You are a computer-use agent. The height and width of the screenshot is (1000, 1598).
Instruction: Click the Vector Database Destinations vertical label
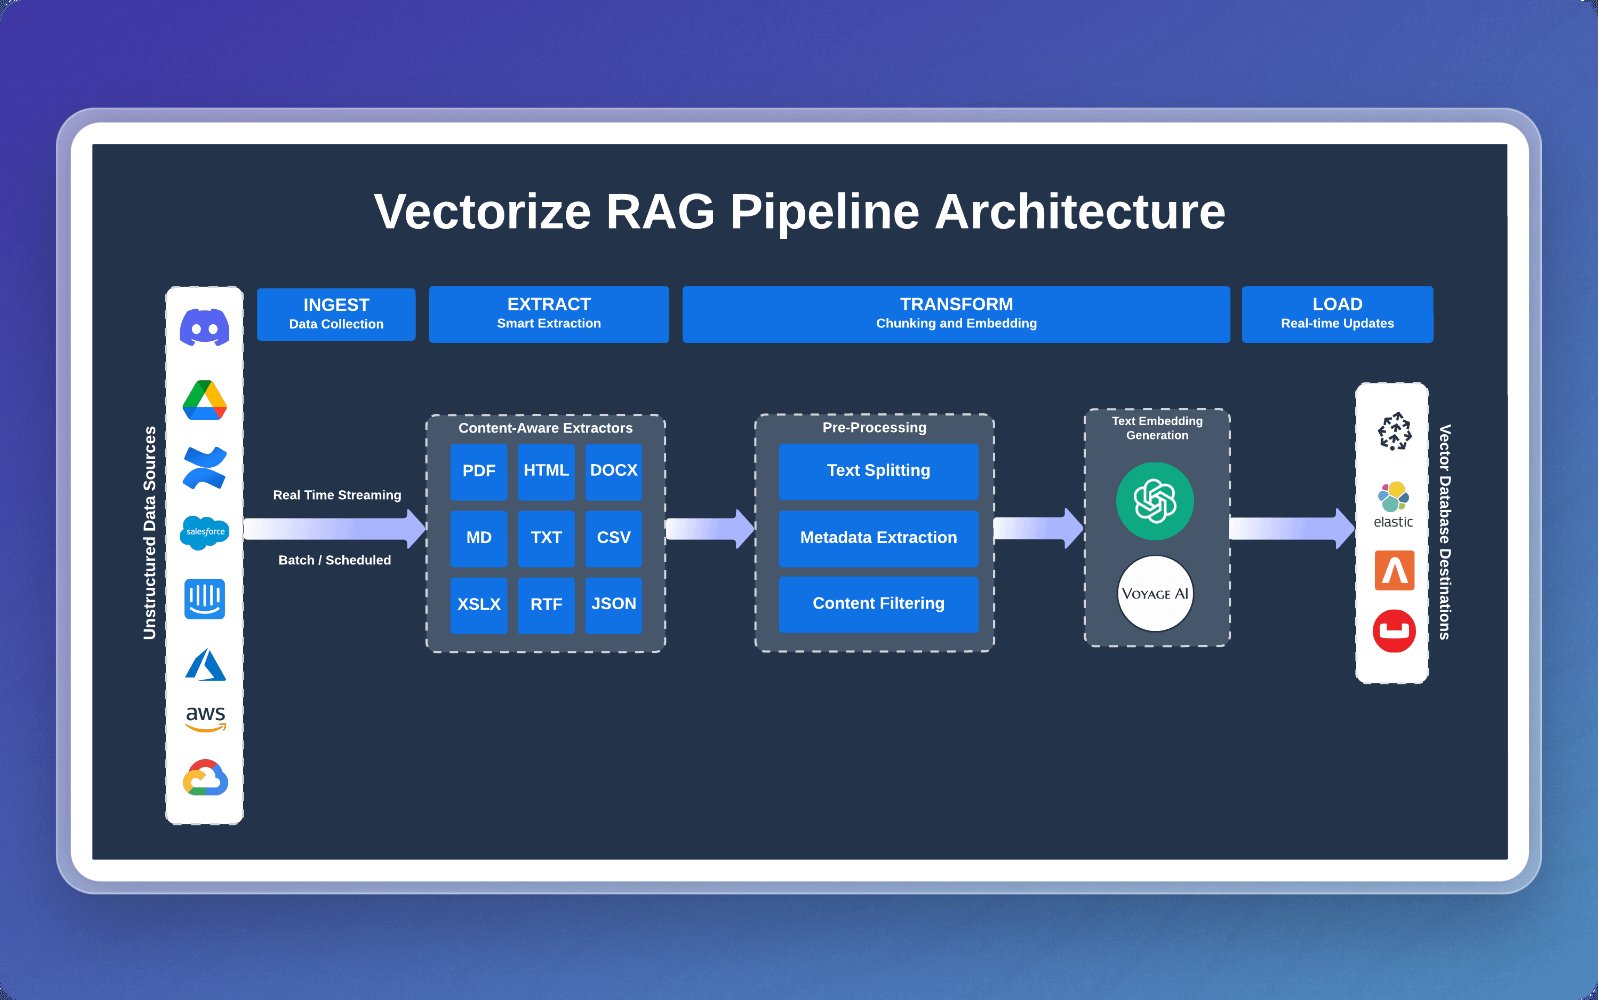1445,532
